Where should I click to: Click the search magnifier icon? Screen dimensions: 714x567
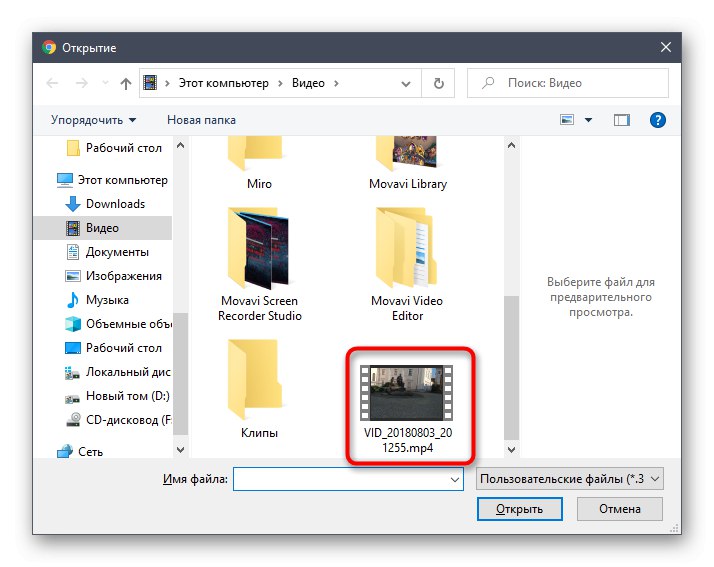coord(488,83)
